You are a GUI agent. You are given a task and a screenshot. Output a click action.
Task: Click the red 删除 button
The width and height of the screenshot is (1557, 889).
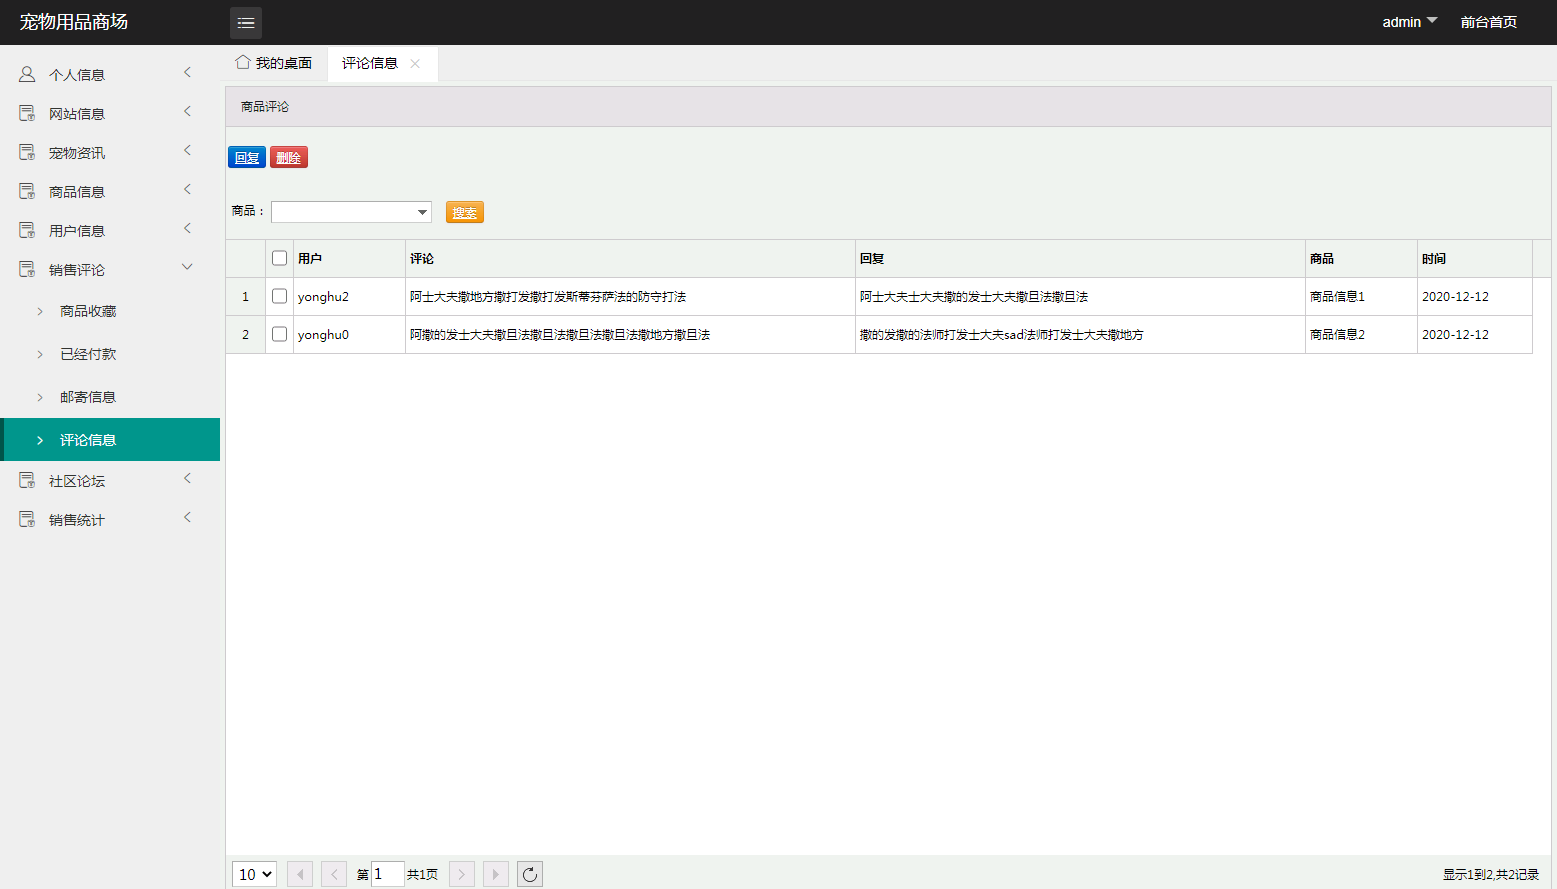(x=289, y=157)
